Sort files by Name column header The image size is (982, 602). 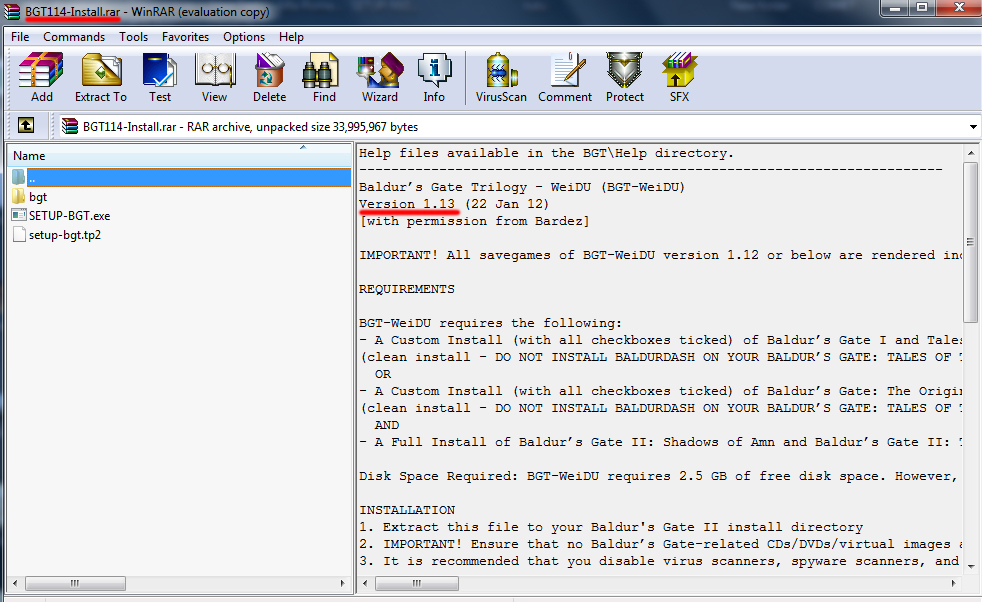tap(179, 155)
